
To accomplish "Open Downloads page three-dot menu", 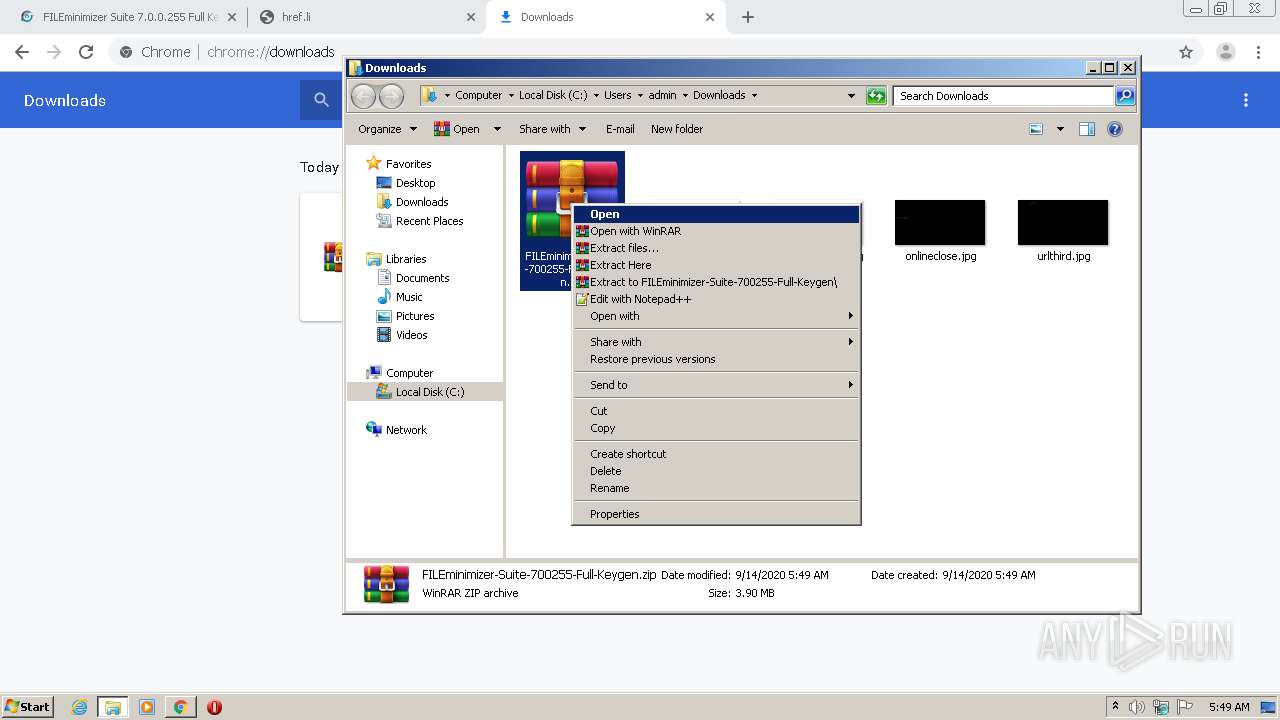I will 1246,100.
